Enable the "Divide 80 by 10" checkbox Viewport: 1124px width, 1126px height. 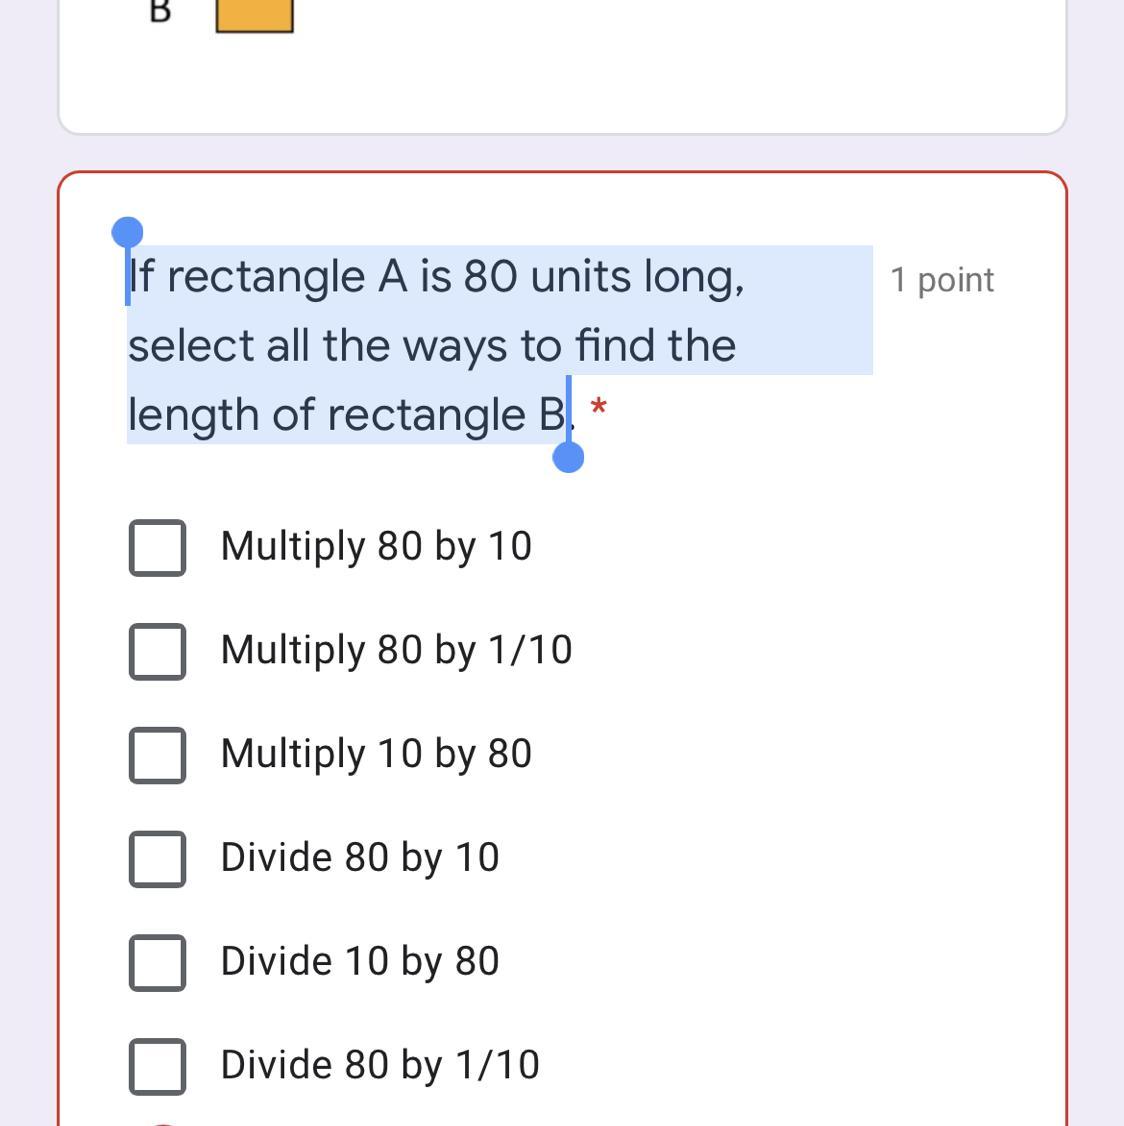[x=157, y=859]
